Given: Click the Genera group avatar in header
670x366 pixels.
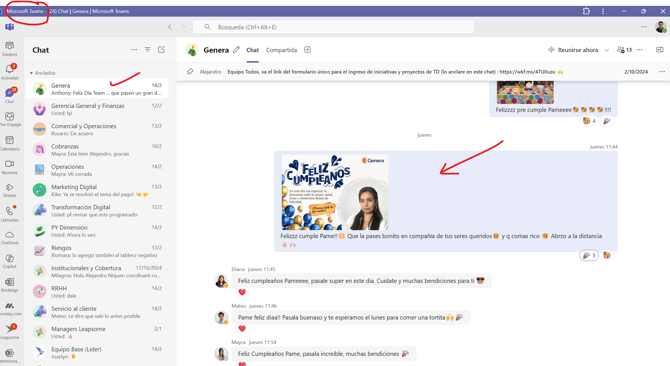Looking at the screenshot, I should pyautogui.click(x=192, y=50).
